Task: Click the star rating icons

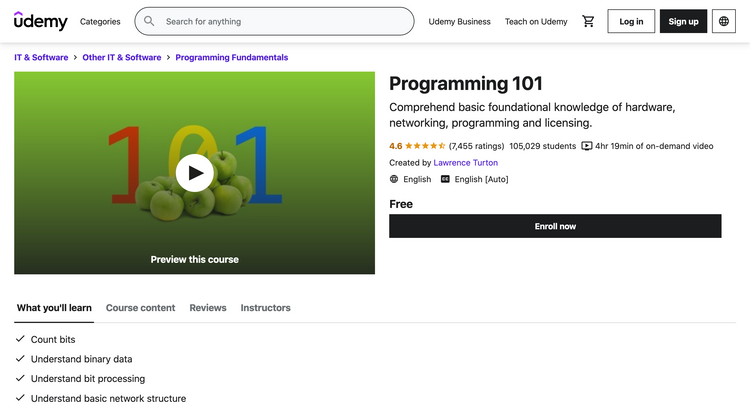Action: pos(425,146)
